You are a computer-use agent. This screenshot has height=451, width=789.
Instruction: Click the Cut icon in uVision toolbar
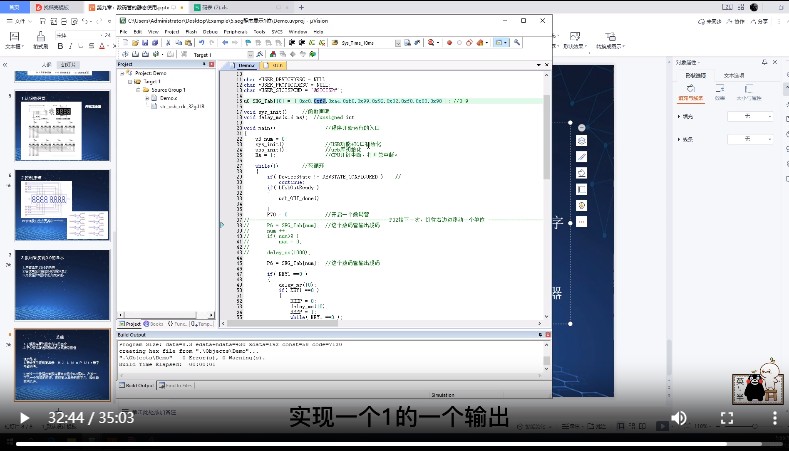point(168,43)
